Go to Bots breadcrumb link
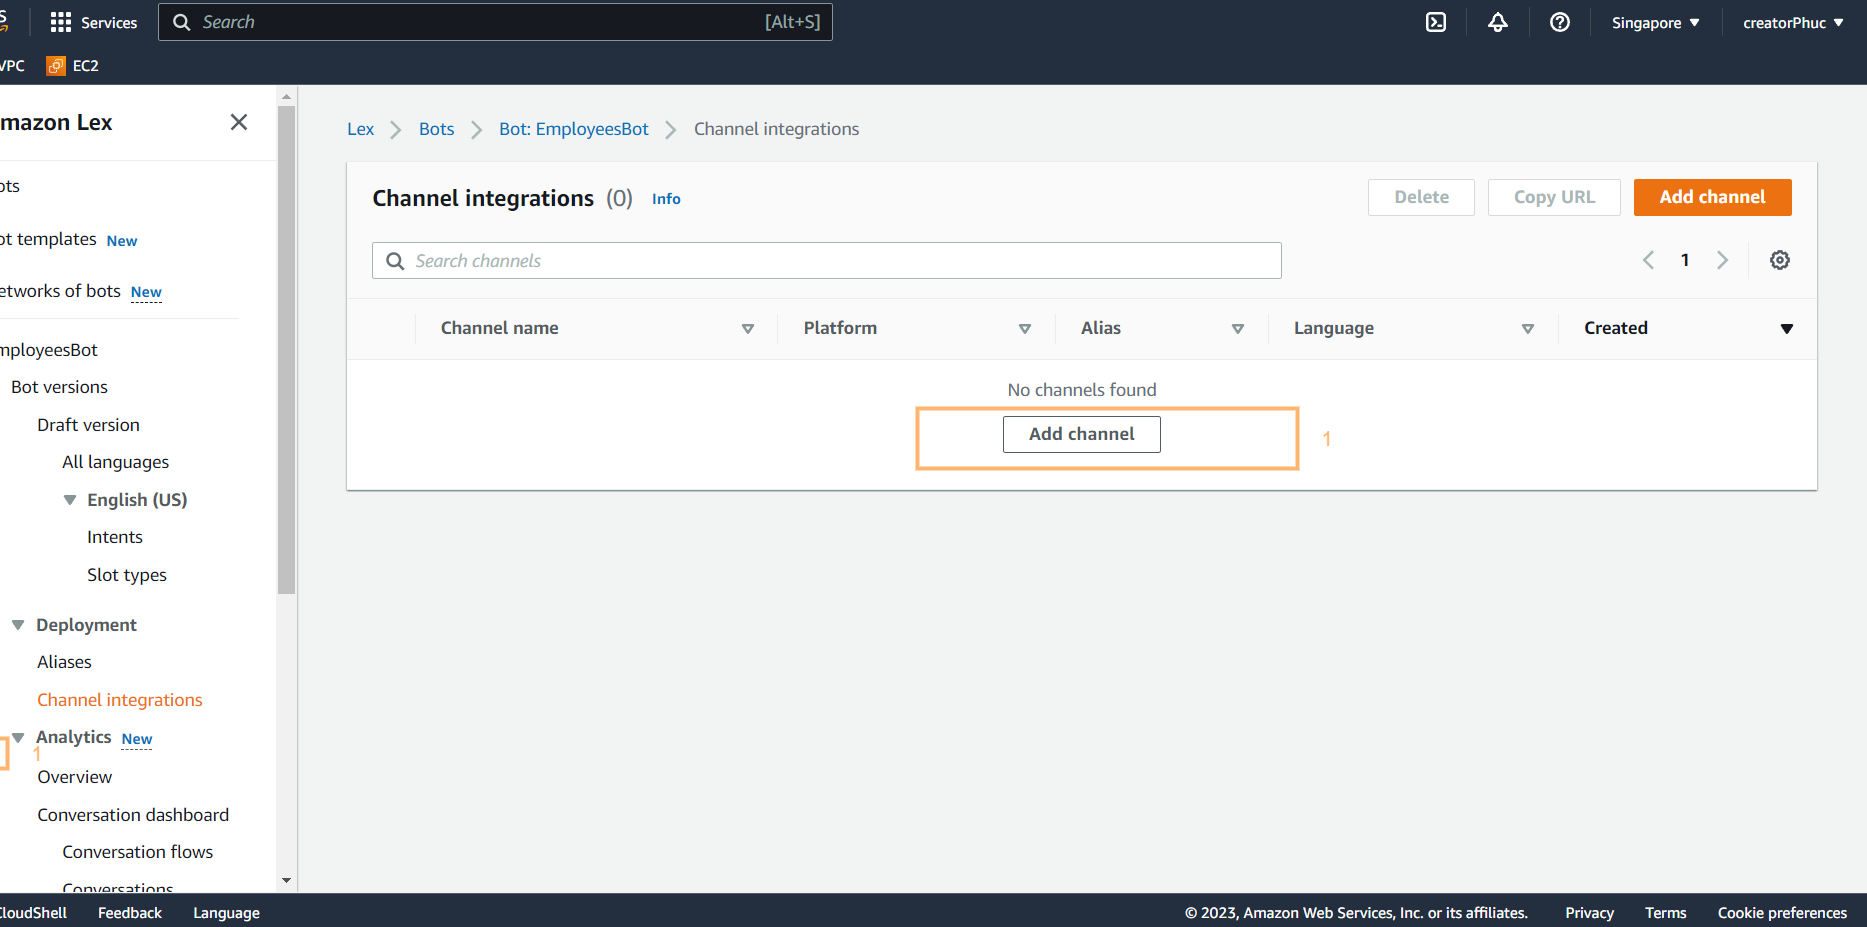The width and height of the screenshot is (1867, 927). [436, 129]
